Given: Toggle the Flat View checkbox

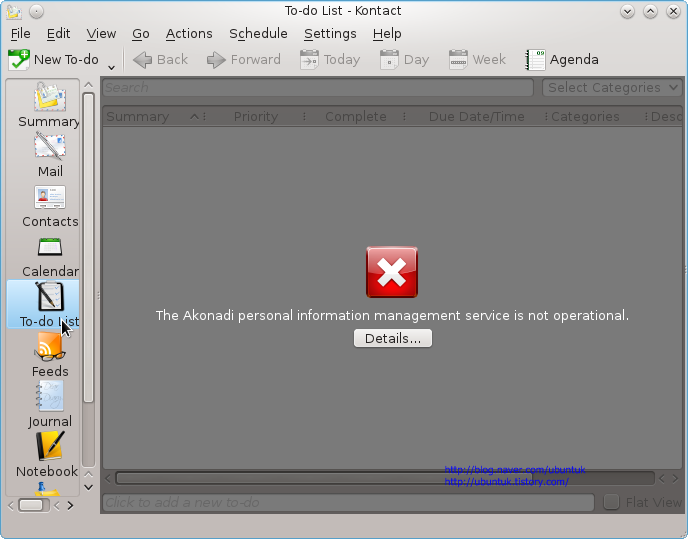Looking at the screenshot, I should click(611, 502).
